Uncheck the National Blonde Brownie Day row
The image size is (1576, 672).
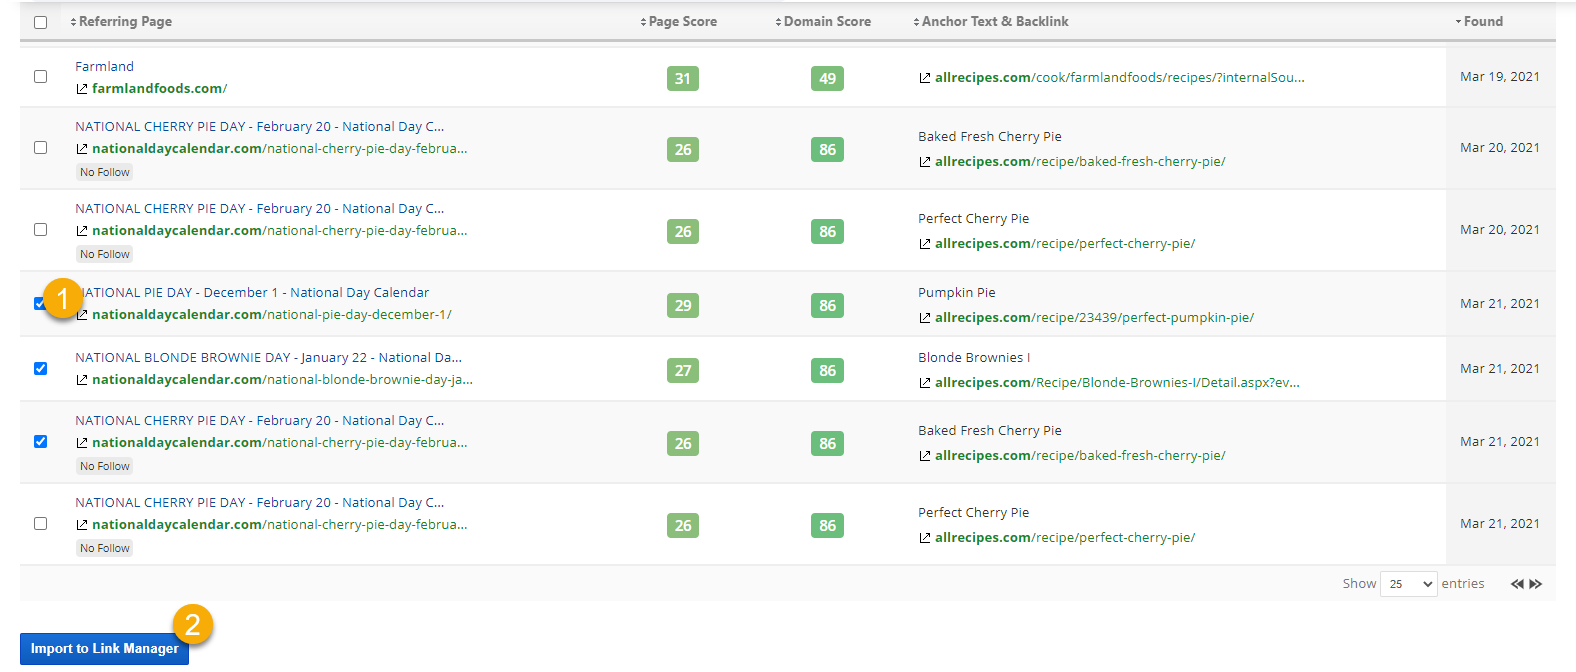[x=41, y=369]
